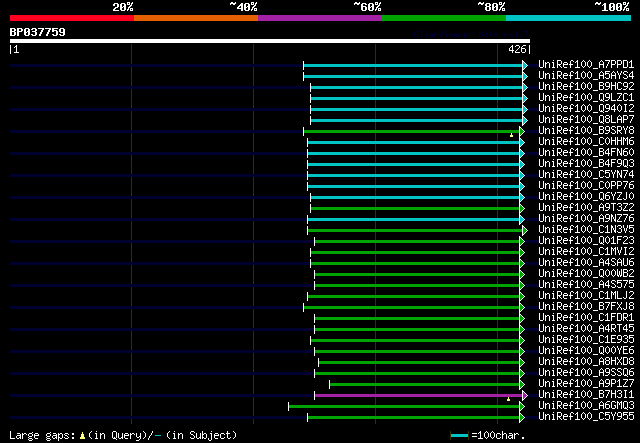The image size is (640, 443).
Task: Select label UniRef100_C1N3V5
Action: 586,230
